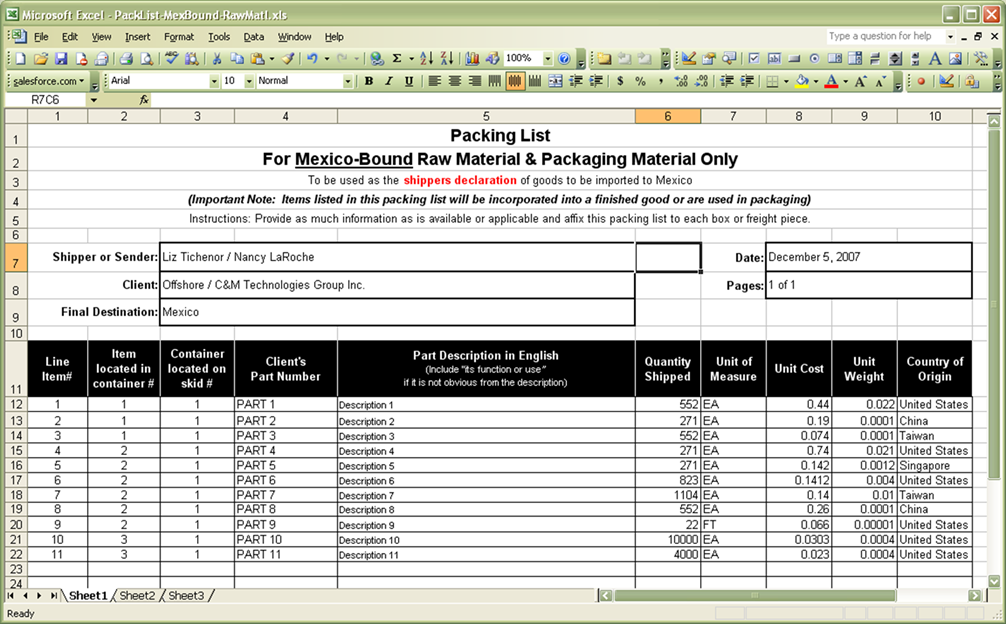Apply comma style number formatting
Image resolution: width=1006 pixels, height=624 pixels.
click(x=660, y=81)
